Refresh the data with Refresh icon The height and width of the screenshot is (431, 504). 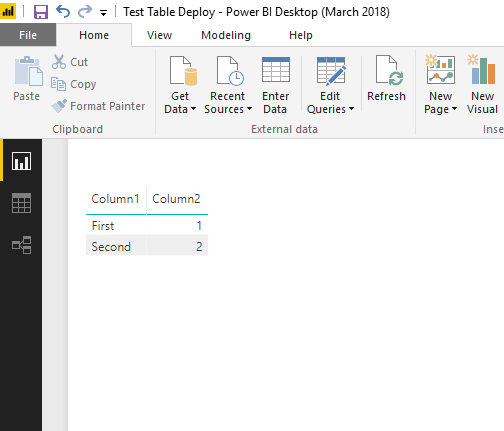coord(389,70)
